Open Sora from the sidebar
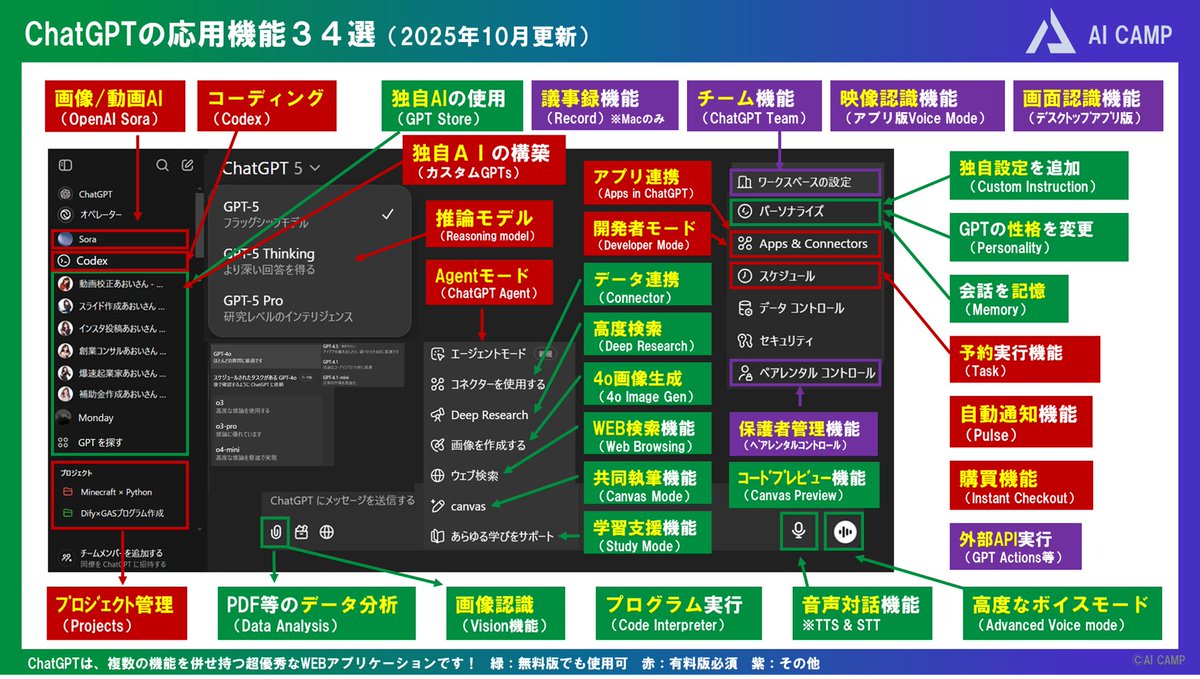Image resolution: width=1200 pixels, height=679 pixels. [120, 239]
